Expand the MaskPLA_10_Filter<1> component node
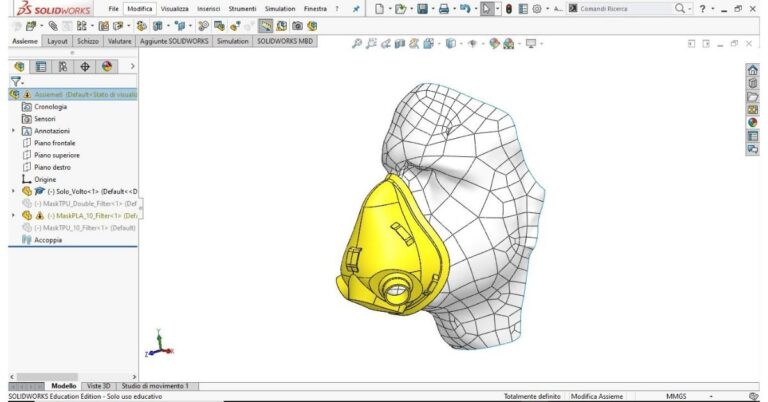The height and width of the screenshot is (402, 768). tap(13, 215)
